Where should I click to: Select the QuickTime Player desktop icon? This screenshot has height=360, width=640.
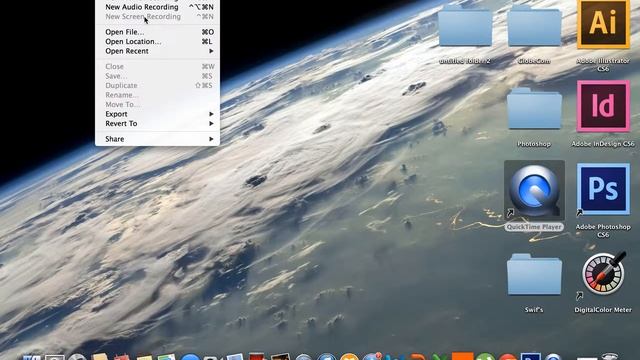(534, 190)
